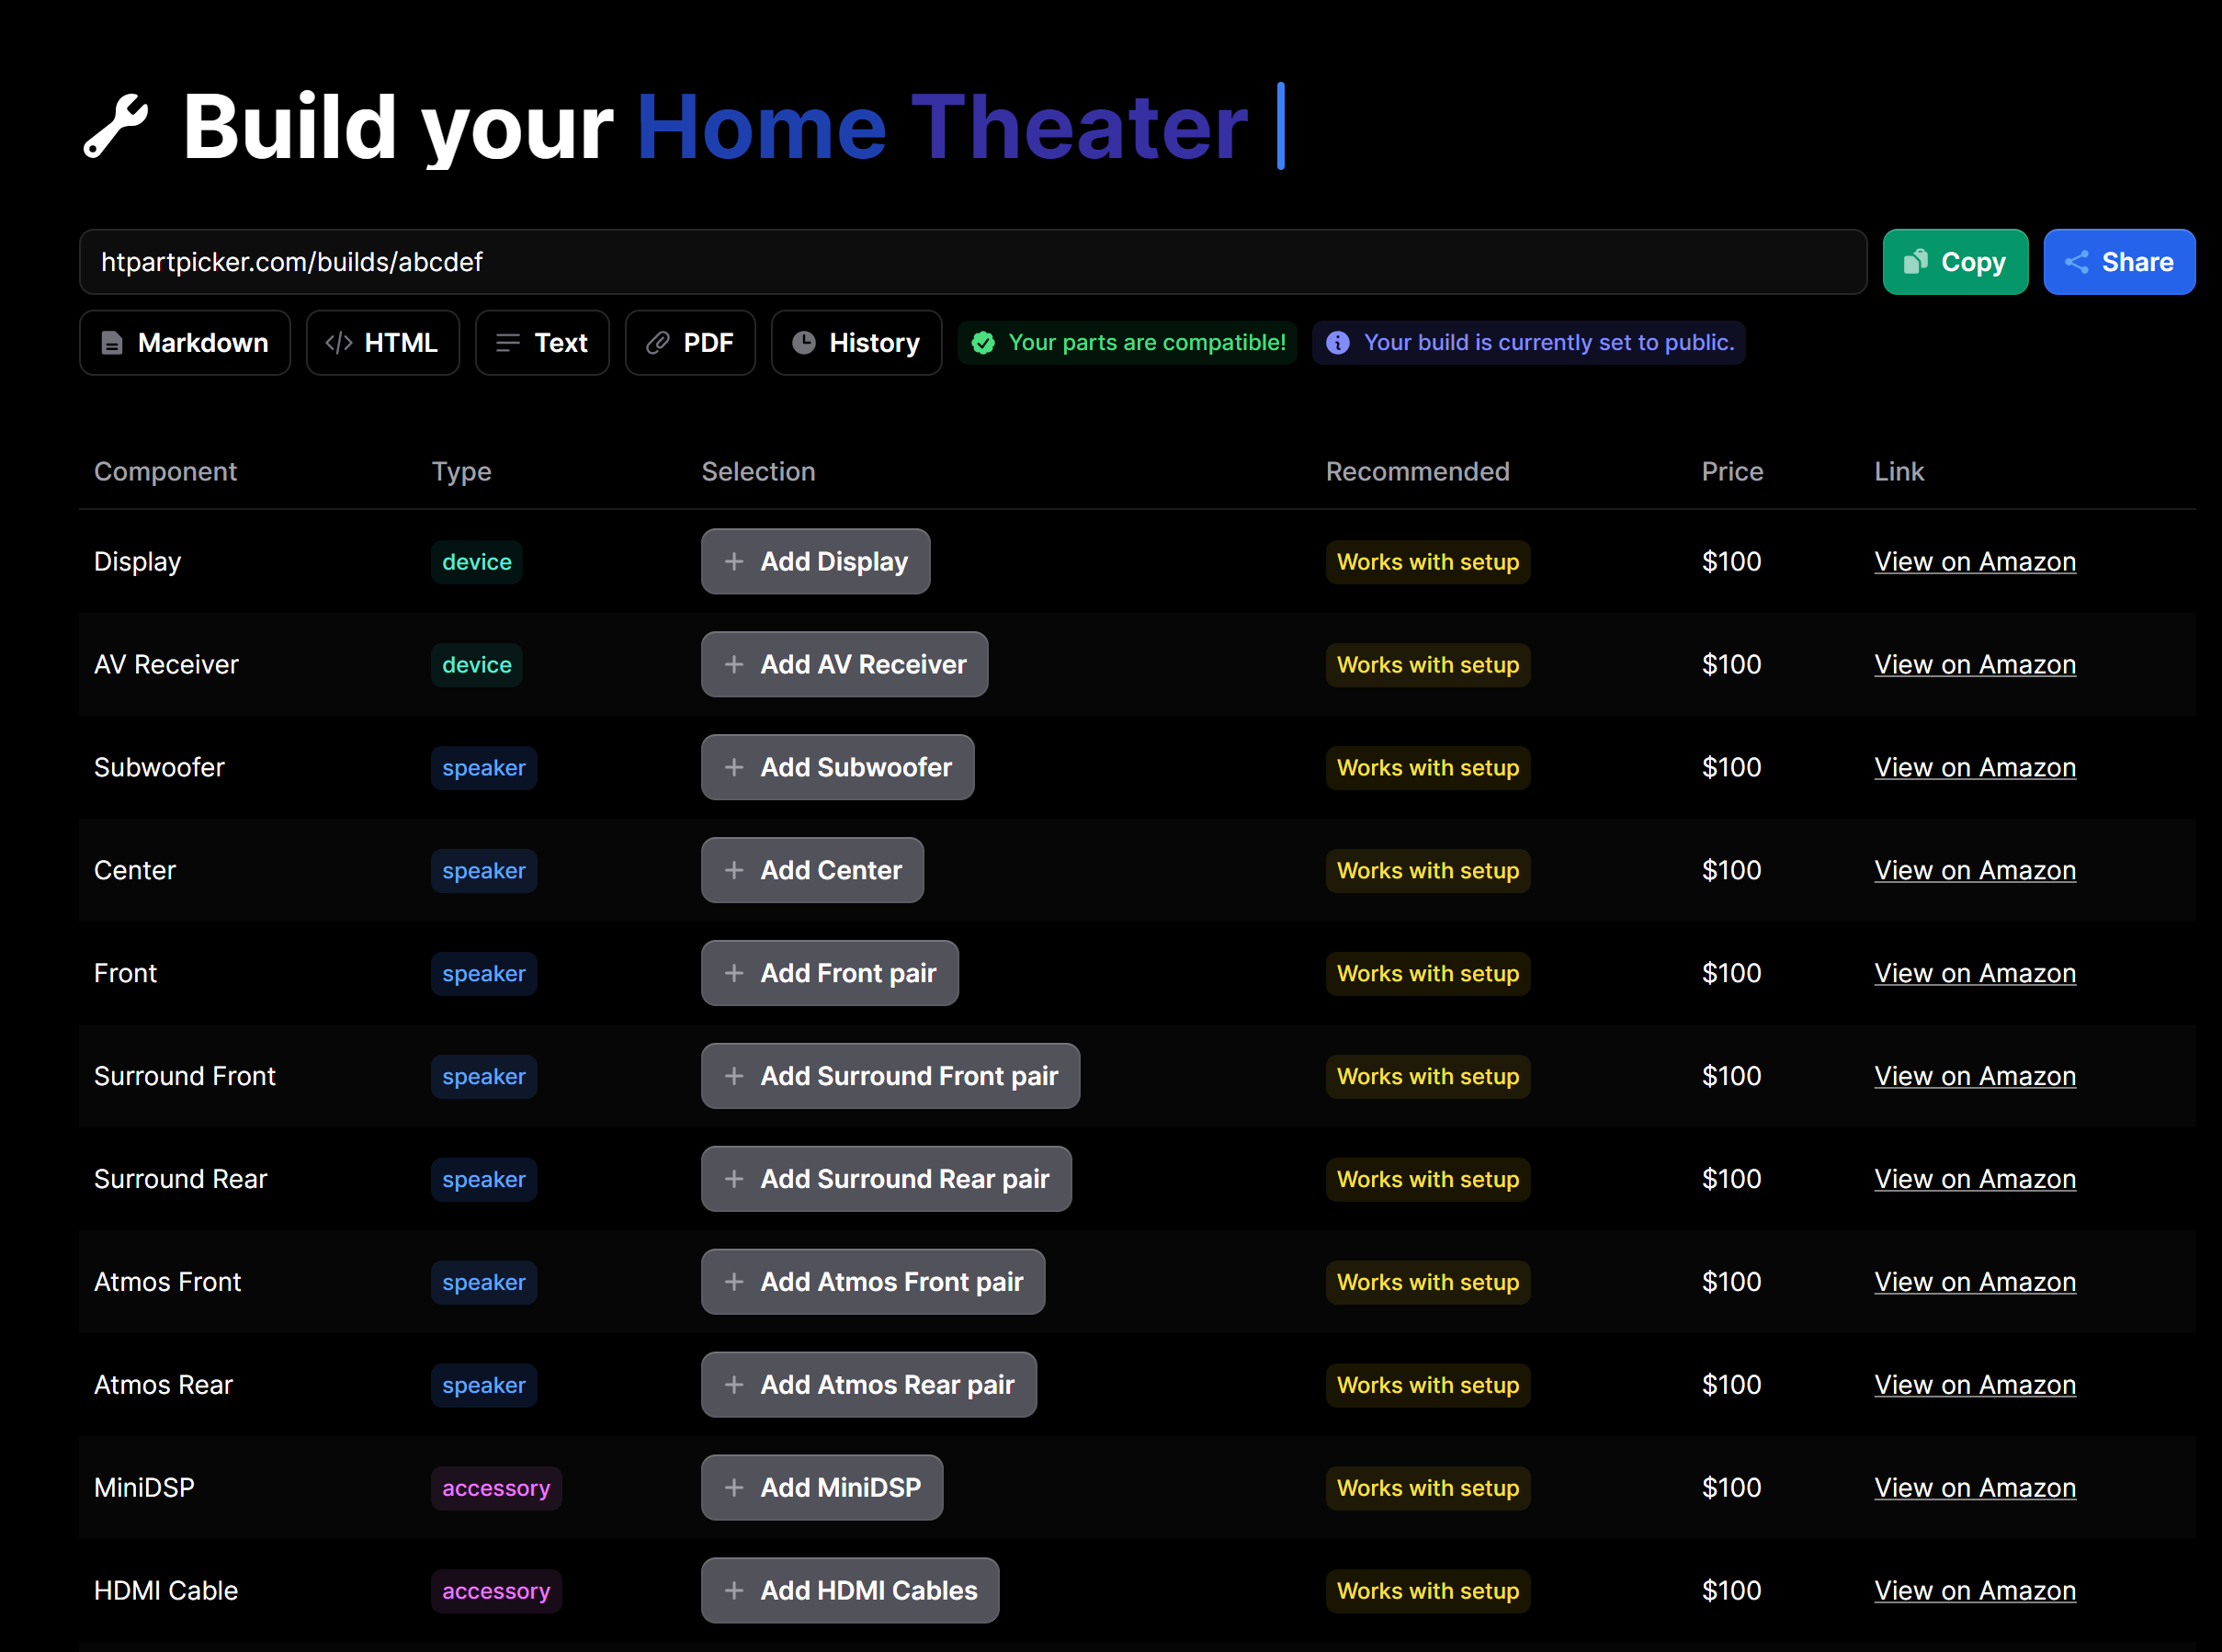Add a MiniDSP accessory
The width and height of the screenshot is (2222, 1652).
pos(822,1489)
